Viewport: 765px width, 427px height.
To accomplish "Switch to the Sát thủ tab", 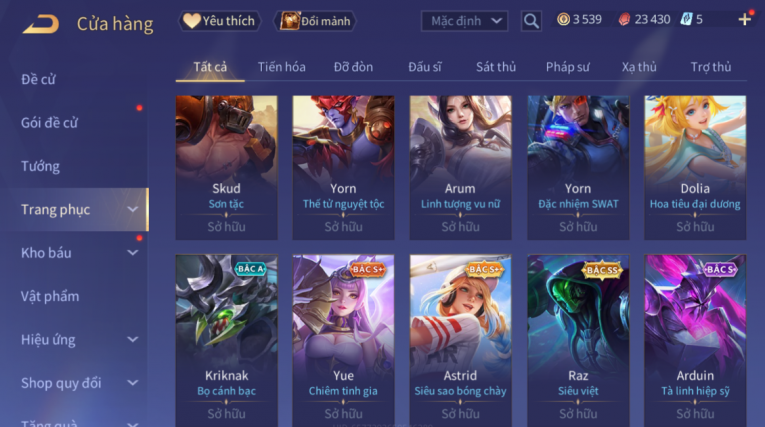I will pos(496,67).
